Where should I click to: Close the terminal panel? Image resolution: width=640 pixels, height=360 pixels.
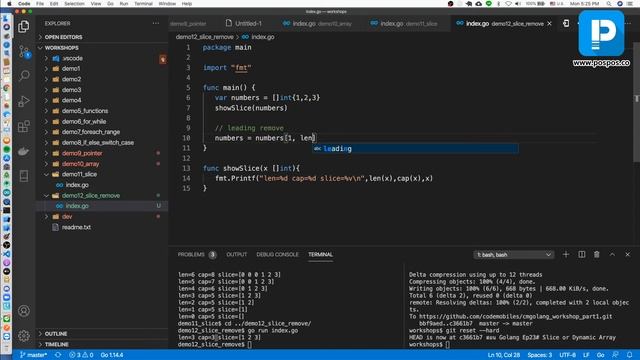(628, 255)
